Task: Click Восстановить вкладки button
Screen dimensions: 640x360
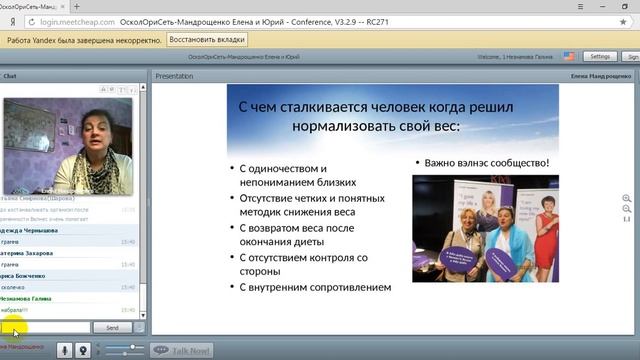Action: pos(207,40)
